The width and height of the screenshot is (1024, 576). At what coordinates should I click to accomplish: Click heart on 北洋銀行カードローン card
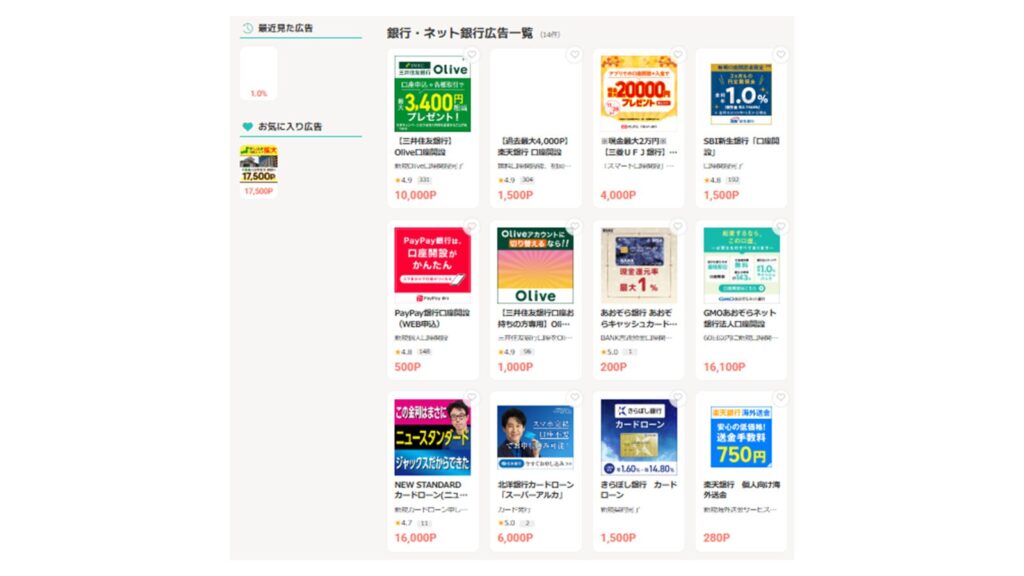click(x=575, y=398)
